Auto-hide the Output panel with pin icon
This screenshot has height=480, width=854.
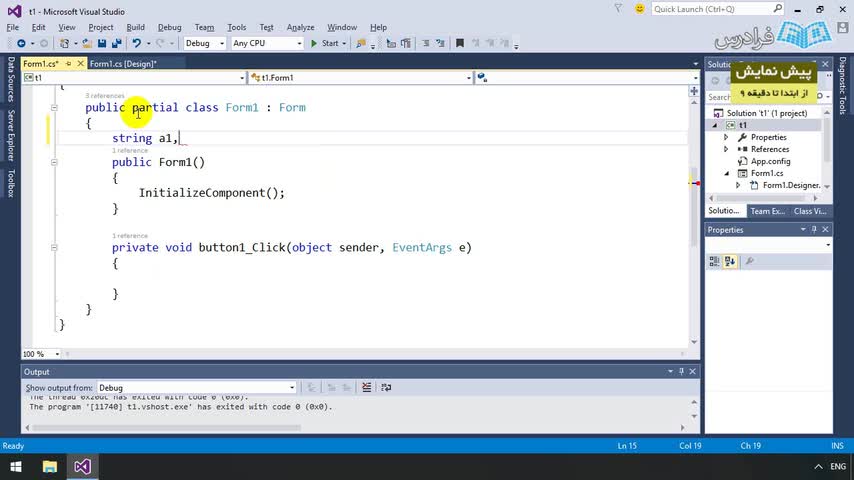pos(681,372)
